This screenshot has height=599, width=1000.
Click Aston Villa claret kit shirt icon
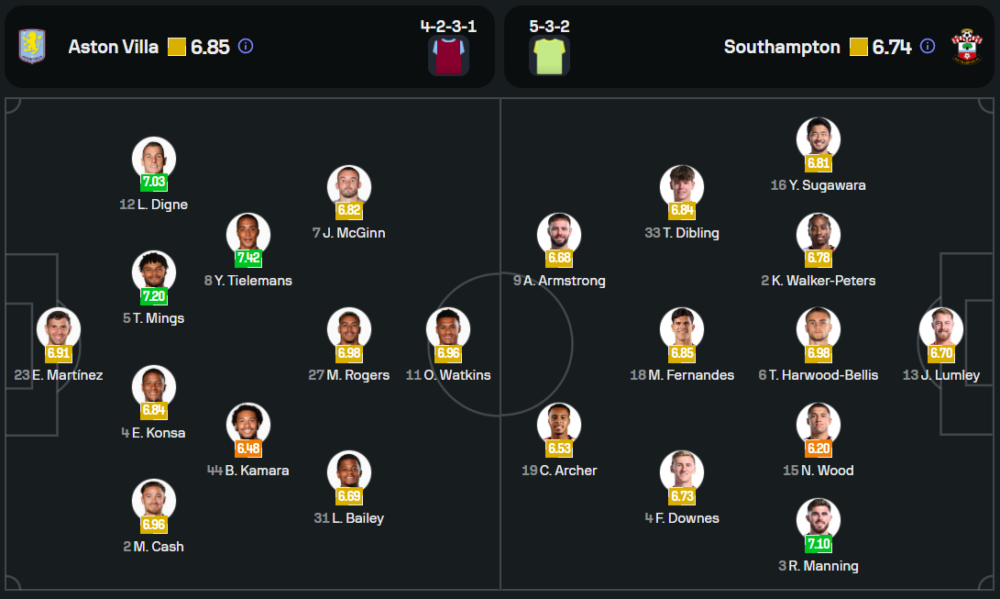448,56
